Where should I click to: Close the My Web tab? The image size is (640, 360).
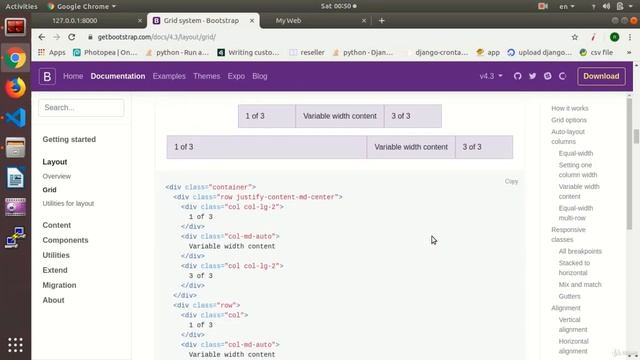pyautogui.click(x=364, y=20)
